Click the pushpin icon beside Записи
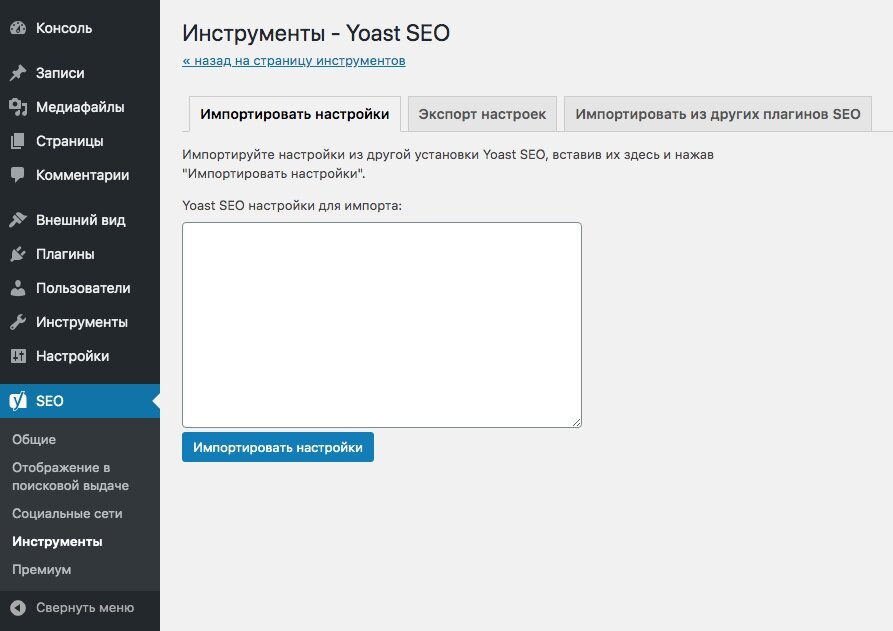Screen dimensions: 893x631 click(18, 73)
